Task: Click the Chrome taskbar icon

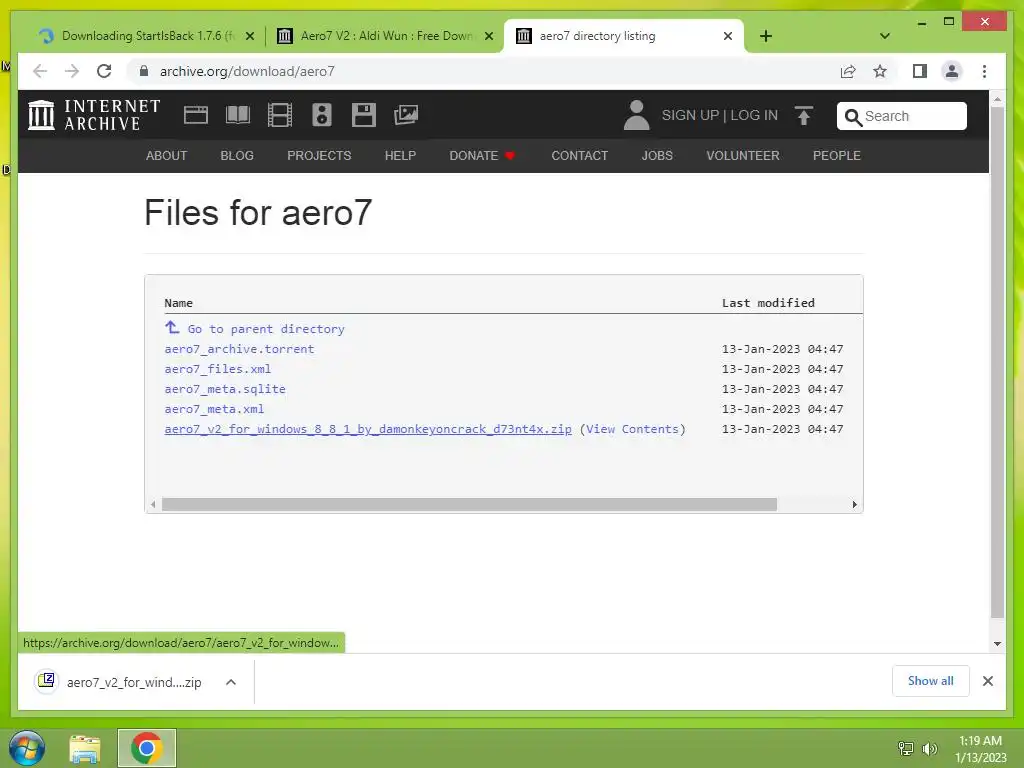Action: tap(146, 748)
